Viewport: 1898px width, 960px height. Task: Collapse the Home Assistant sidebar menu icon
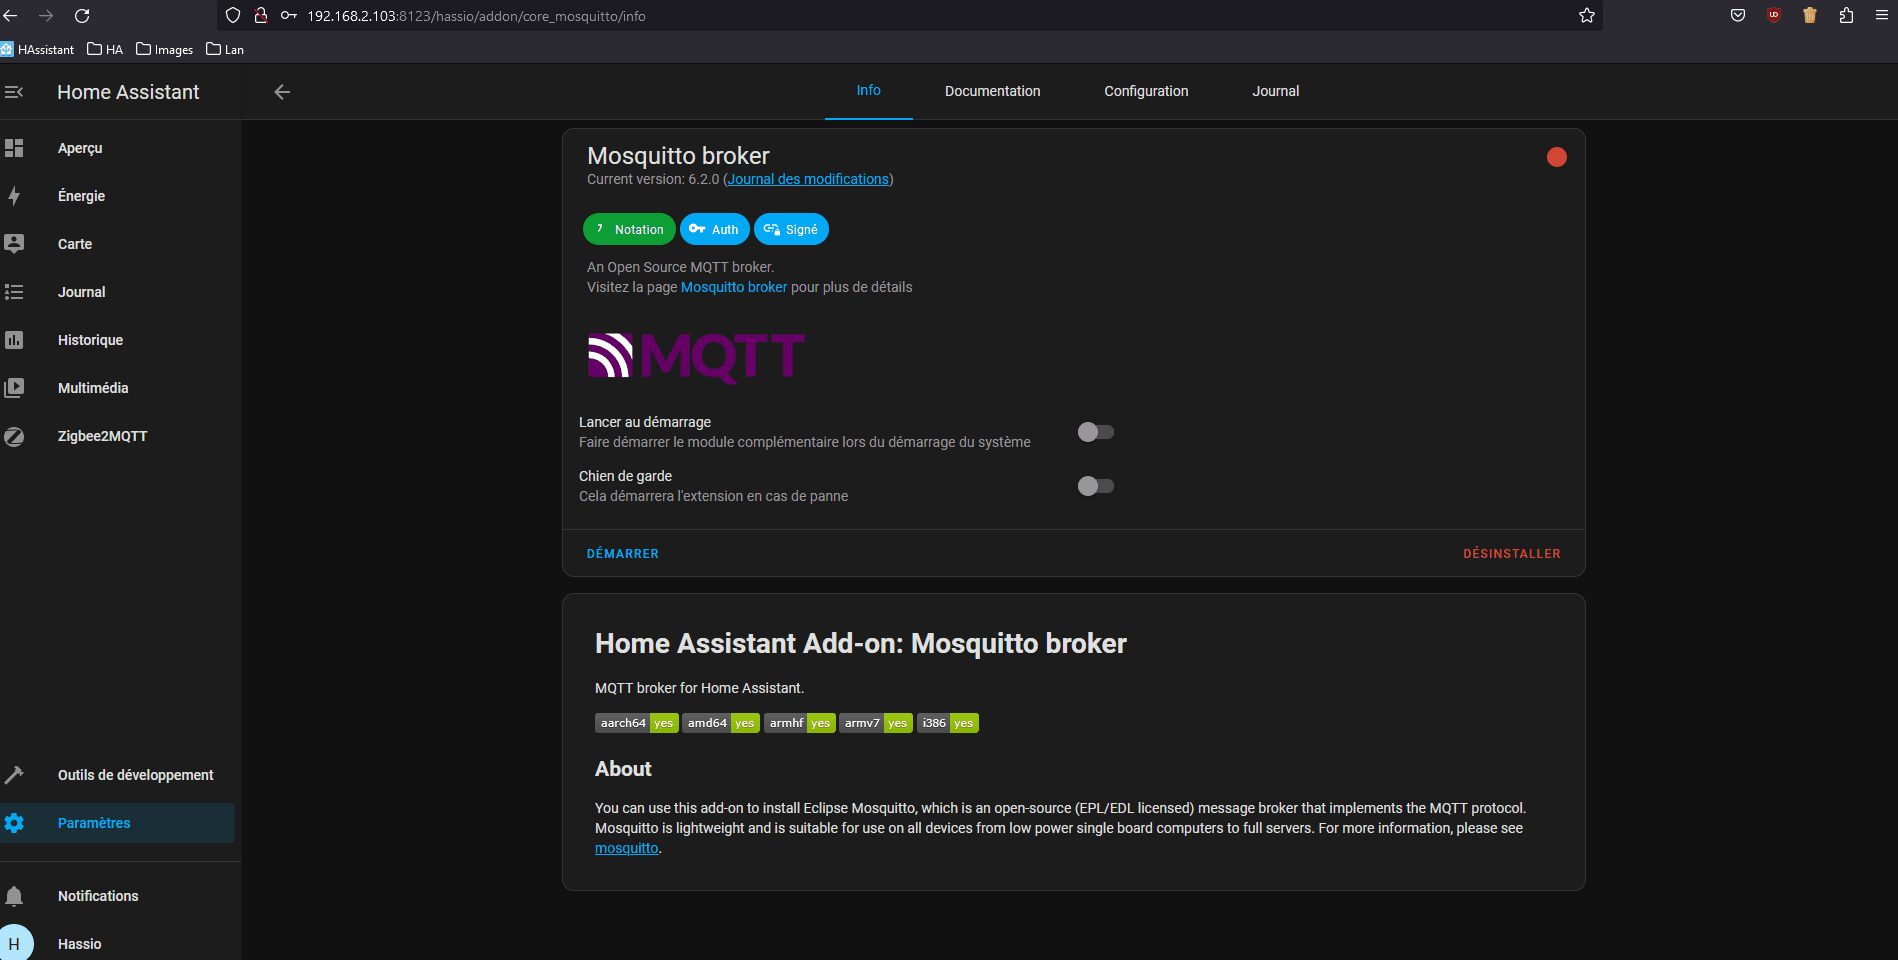(x=14, y=92)
